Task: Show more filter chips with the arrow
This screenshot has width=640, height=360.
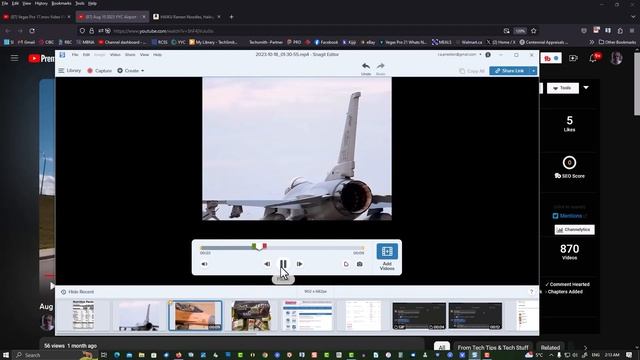Action: coord(585,348)
